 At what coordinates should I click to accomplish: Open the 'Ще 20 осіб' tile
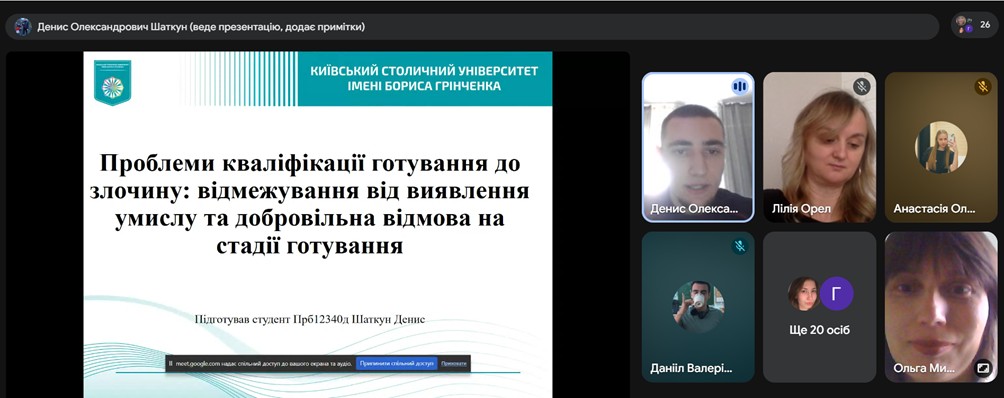pos(820,307)
